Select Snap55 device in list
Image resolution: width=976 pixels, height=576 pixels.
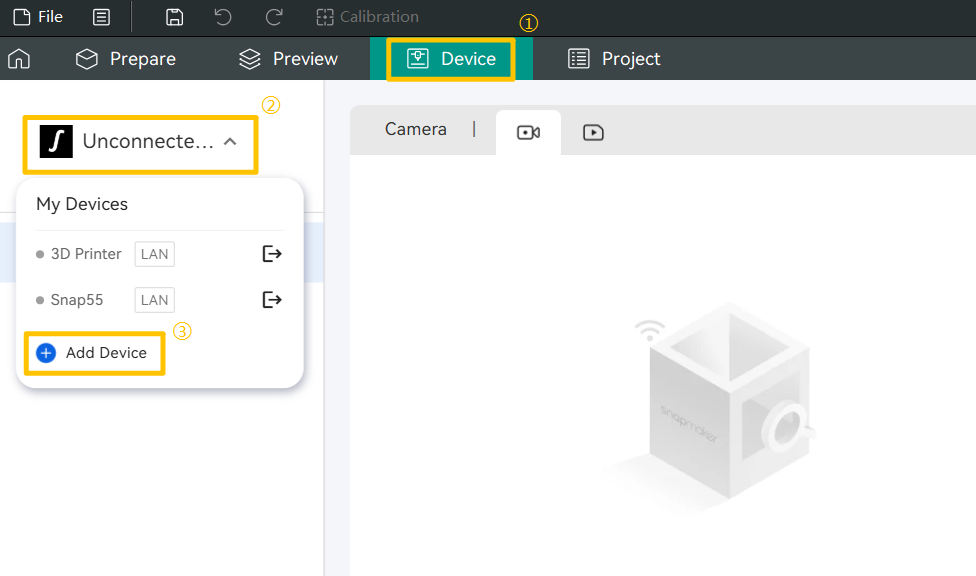(77, 300)
